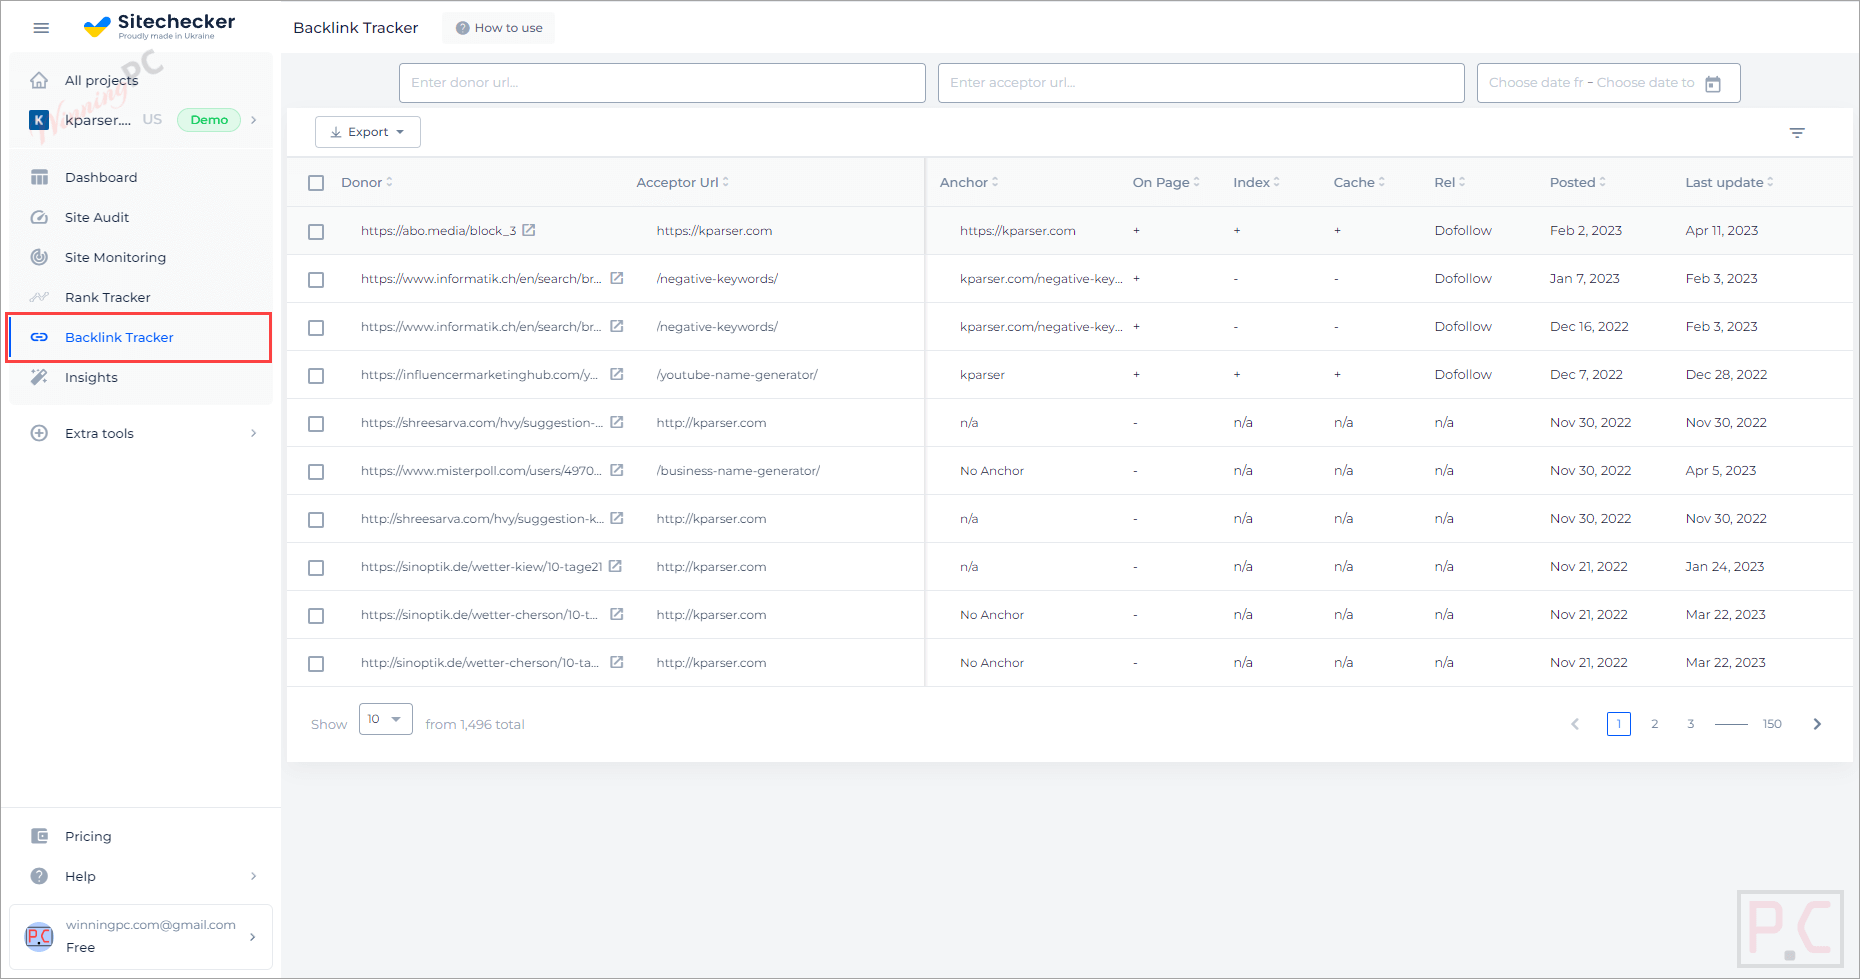Open the table filter icon
Screen dimensions: 1860x979
tap(1797, 132)
